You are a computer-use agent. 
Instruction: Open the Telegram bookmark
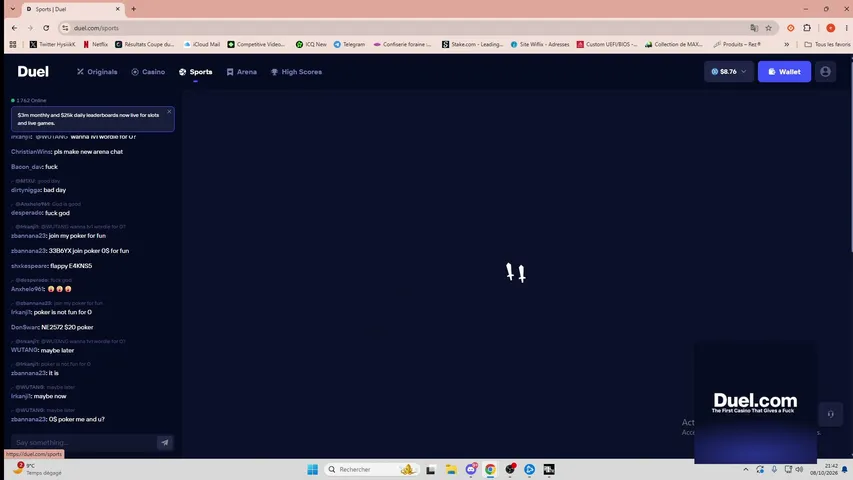(349, 44)
